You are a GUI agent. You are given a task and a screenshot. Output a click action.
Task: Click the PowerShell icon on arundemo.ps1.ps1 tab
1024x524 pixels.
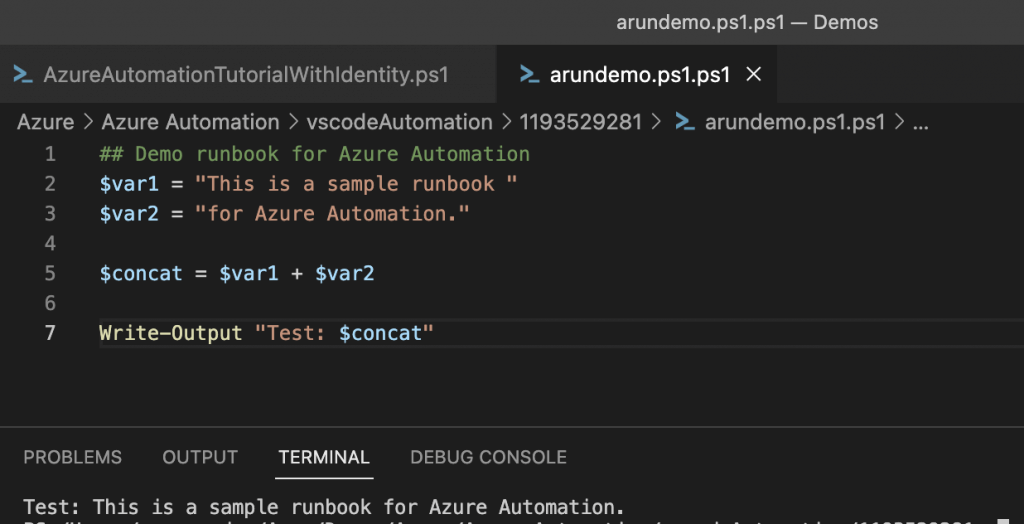(x=529, y=74)
